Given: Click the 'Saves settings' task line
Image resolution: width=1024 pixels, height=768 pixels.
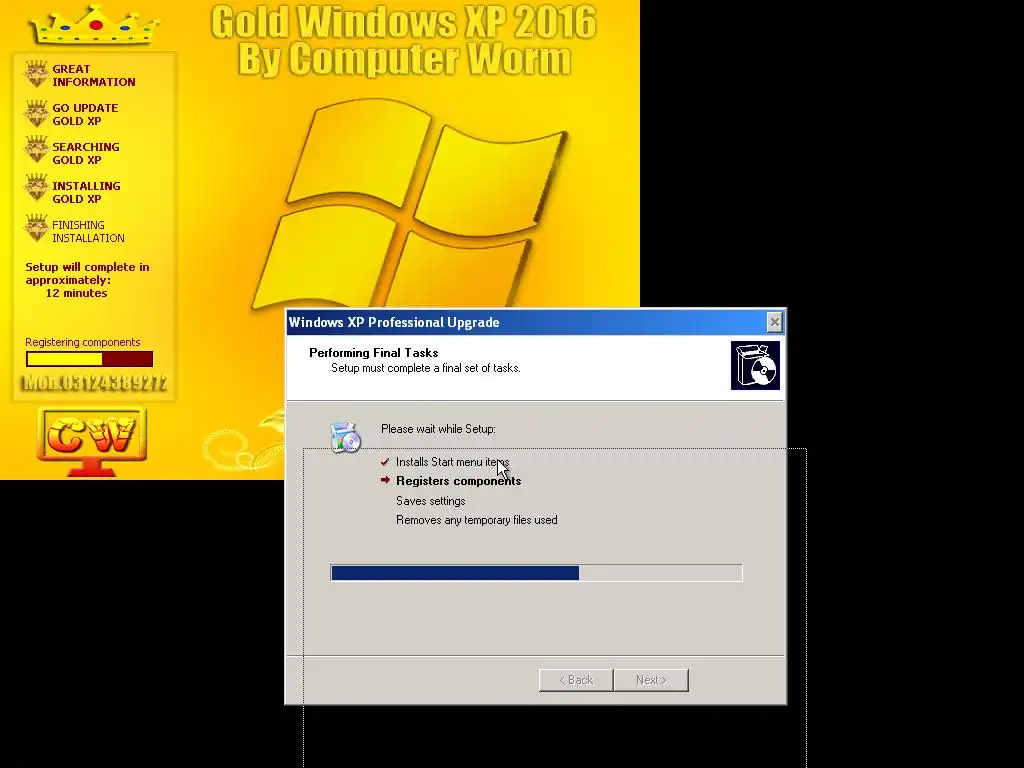Looking at the screenshot, I should coord(431,501).
